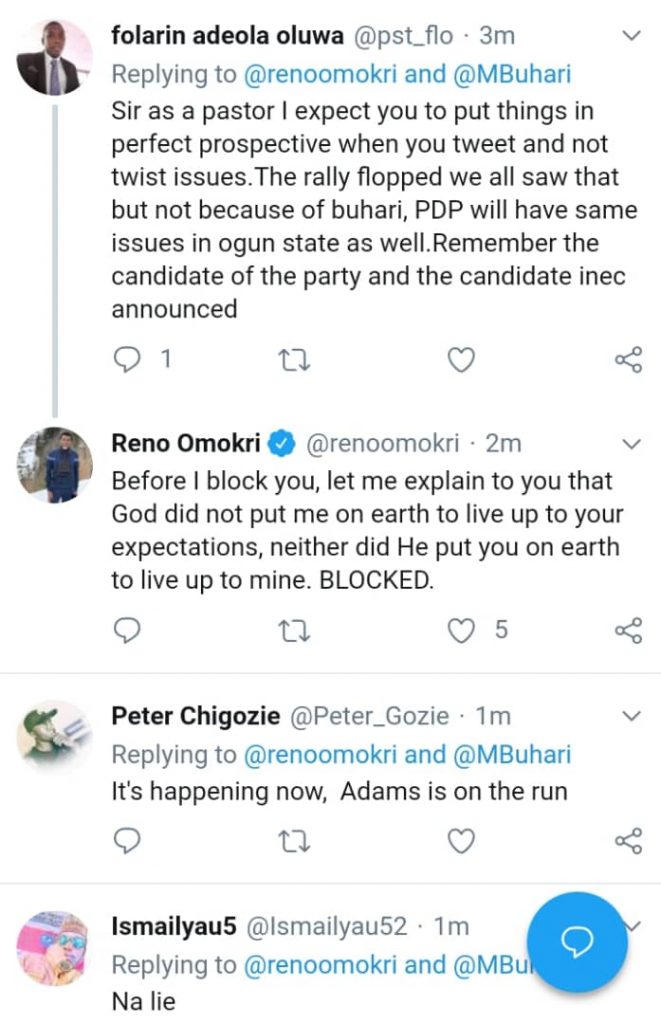Reply to Peter Chigozie's tweet
The height and width of the screenshot is (1024, 661).
126,842
